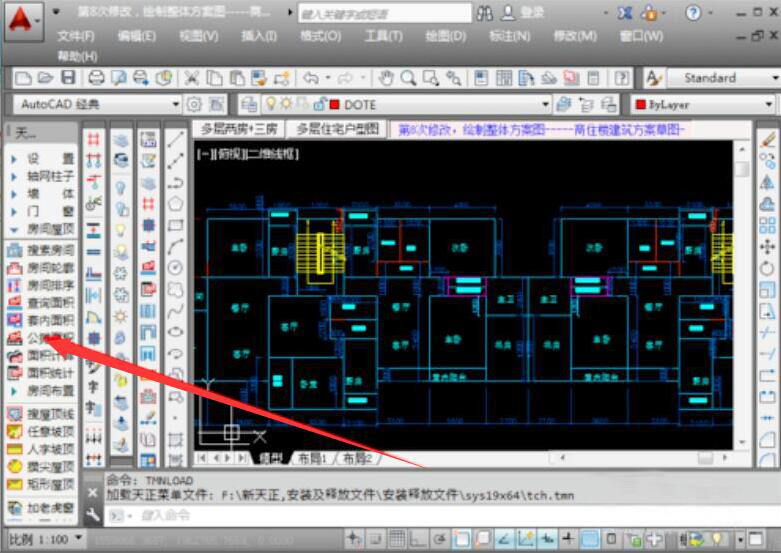Open the 多层住宅户型图 drawing tab
781x553 pixels.
(x=337, y=129)
